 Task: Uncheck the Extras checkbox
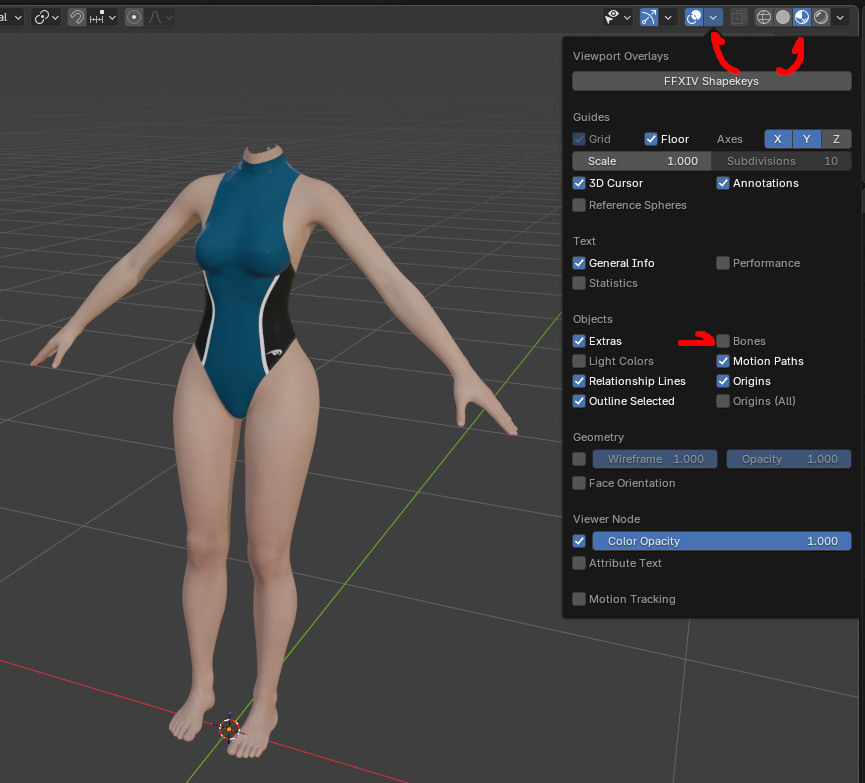[579, 341]
